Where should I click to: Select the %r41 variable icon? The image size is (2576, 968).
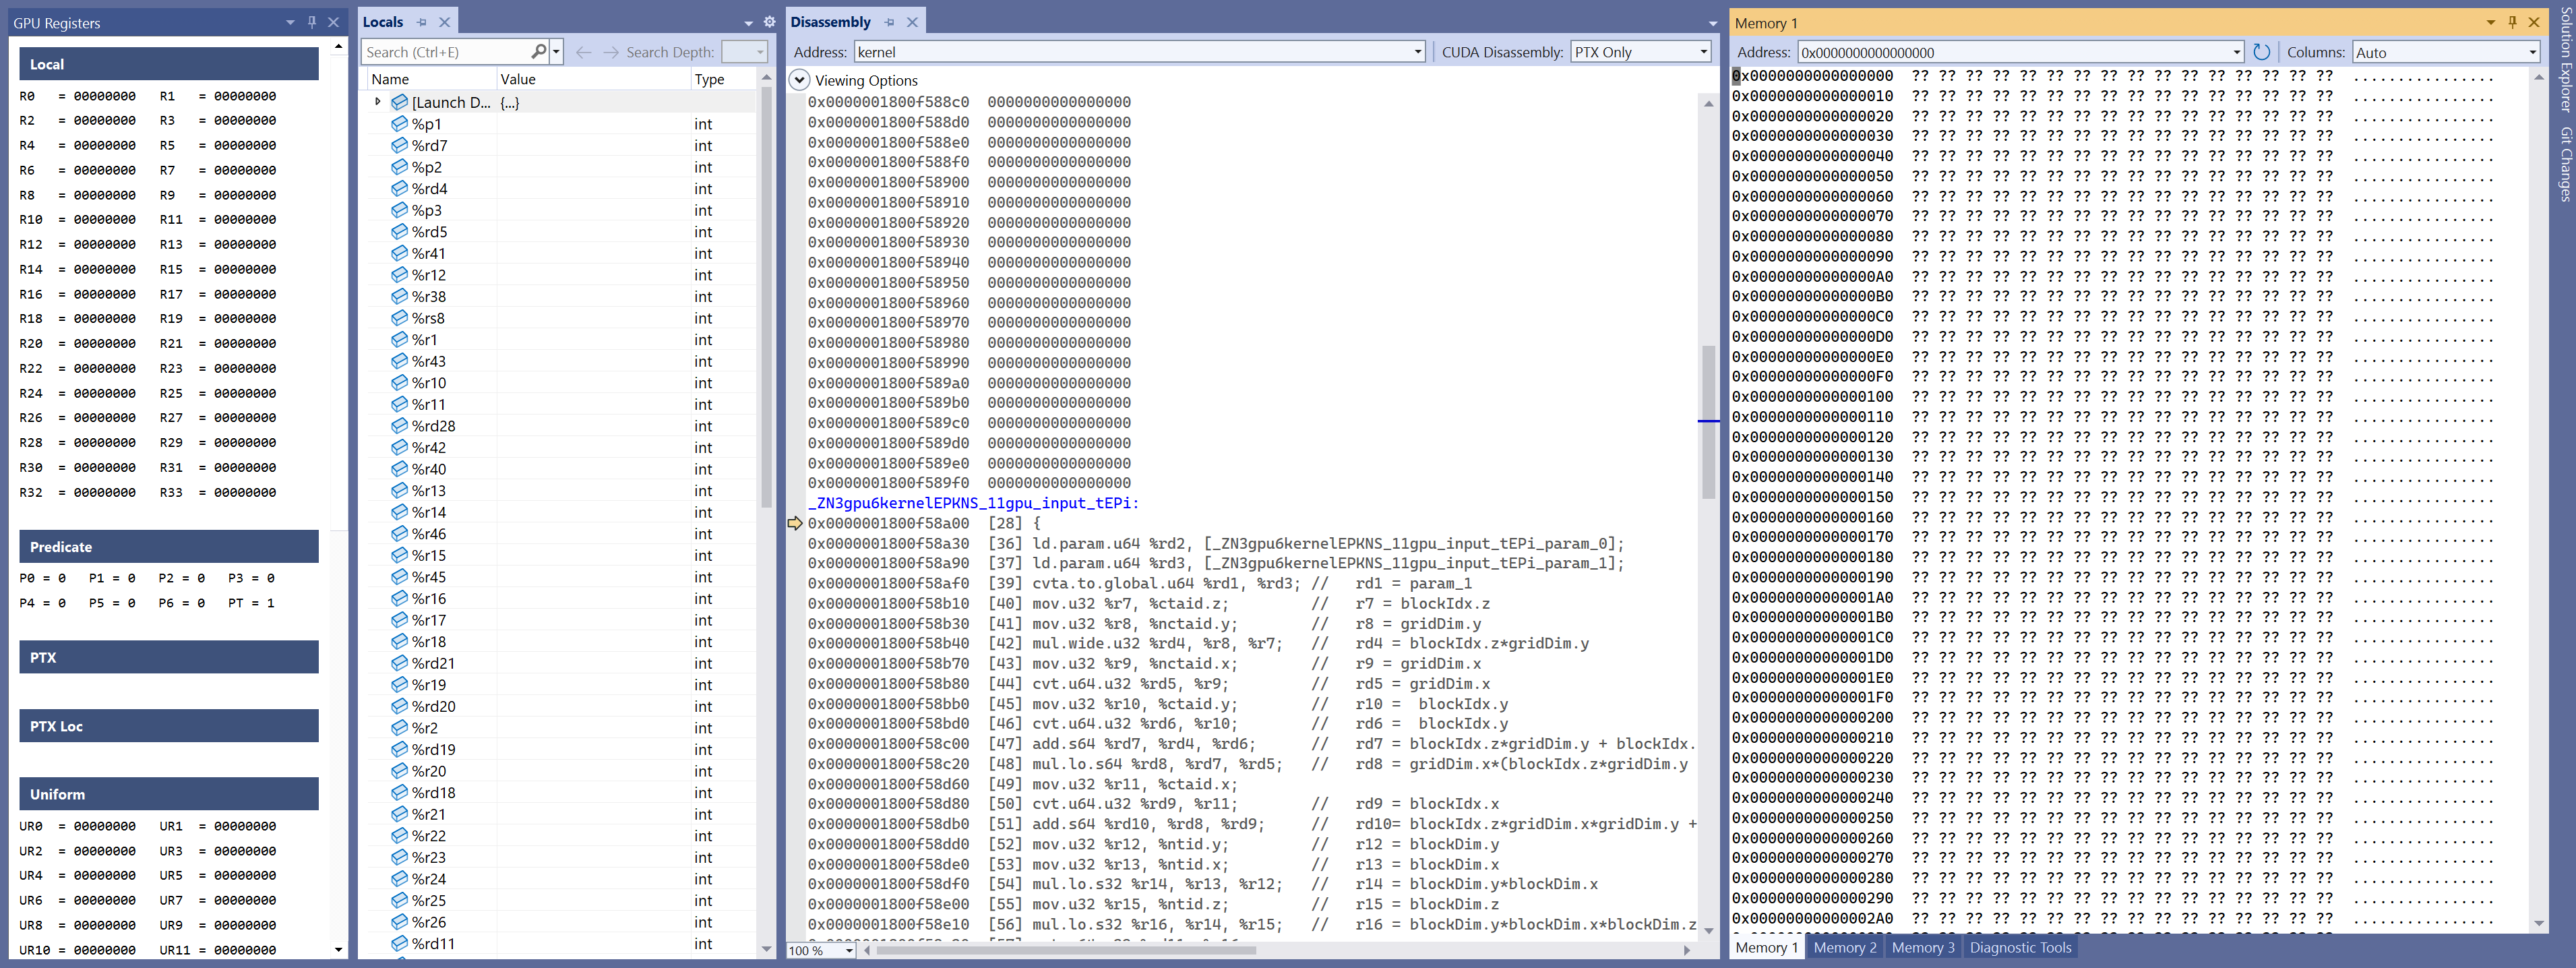pyautogui.click(x=399, y=253)
